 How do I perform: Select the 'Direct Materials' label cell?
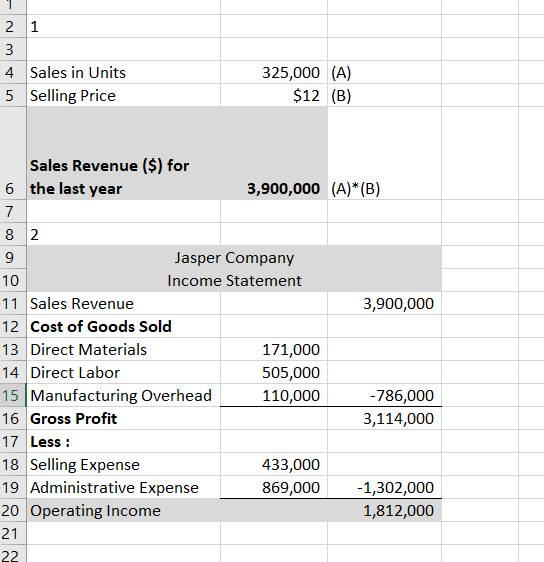coord(124,349)
